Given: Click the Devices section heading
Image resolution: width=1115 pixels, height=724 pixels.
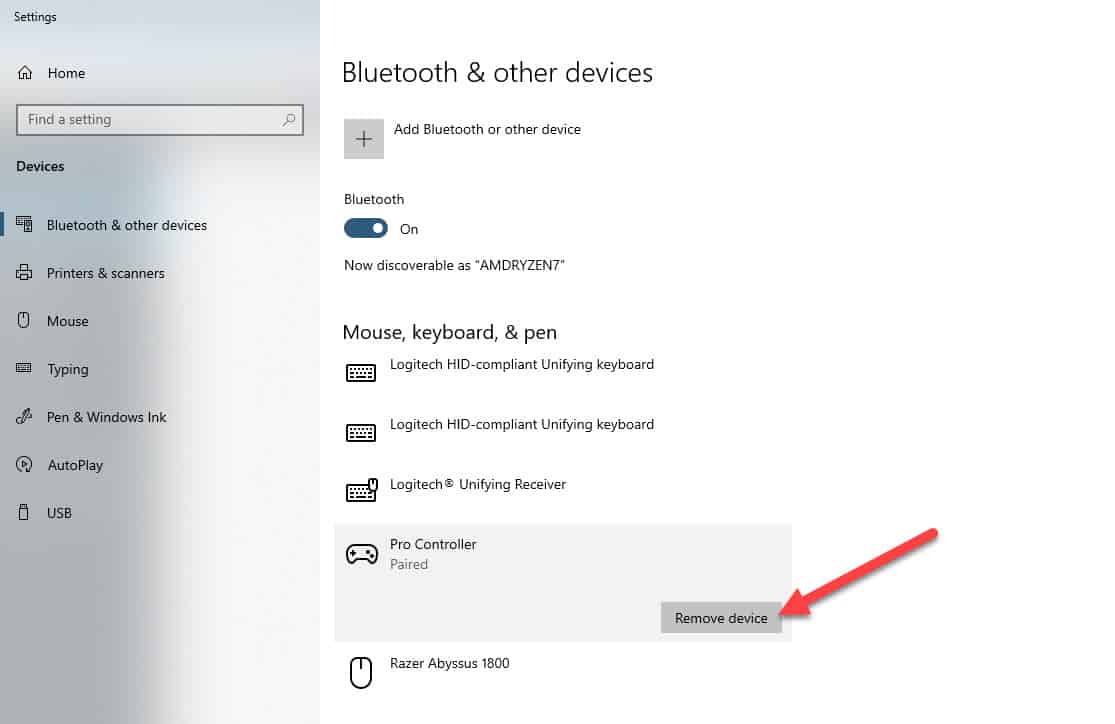Looking at the screenshot, I should (41, 166).
